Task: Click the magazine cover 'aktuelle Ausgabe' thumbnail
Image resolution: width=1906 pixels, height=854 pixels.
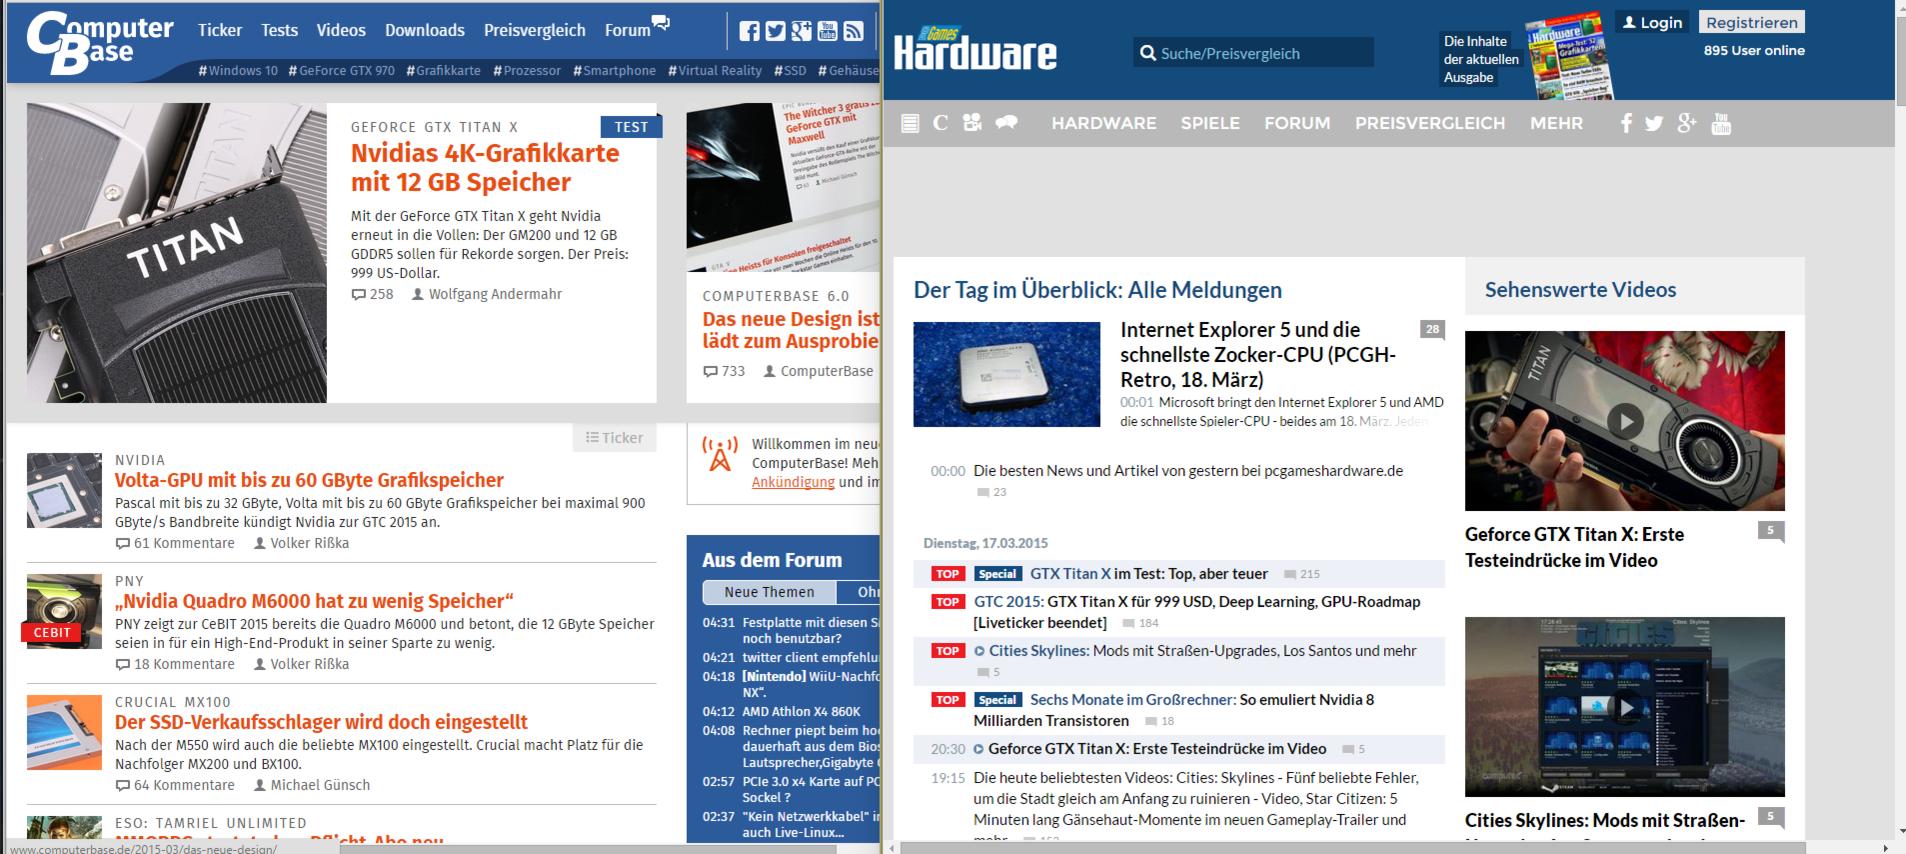Action: point(1569,55)
